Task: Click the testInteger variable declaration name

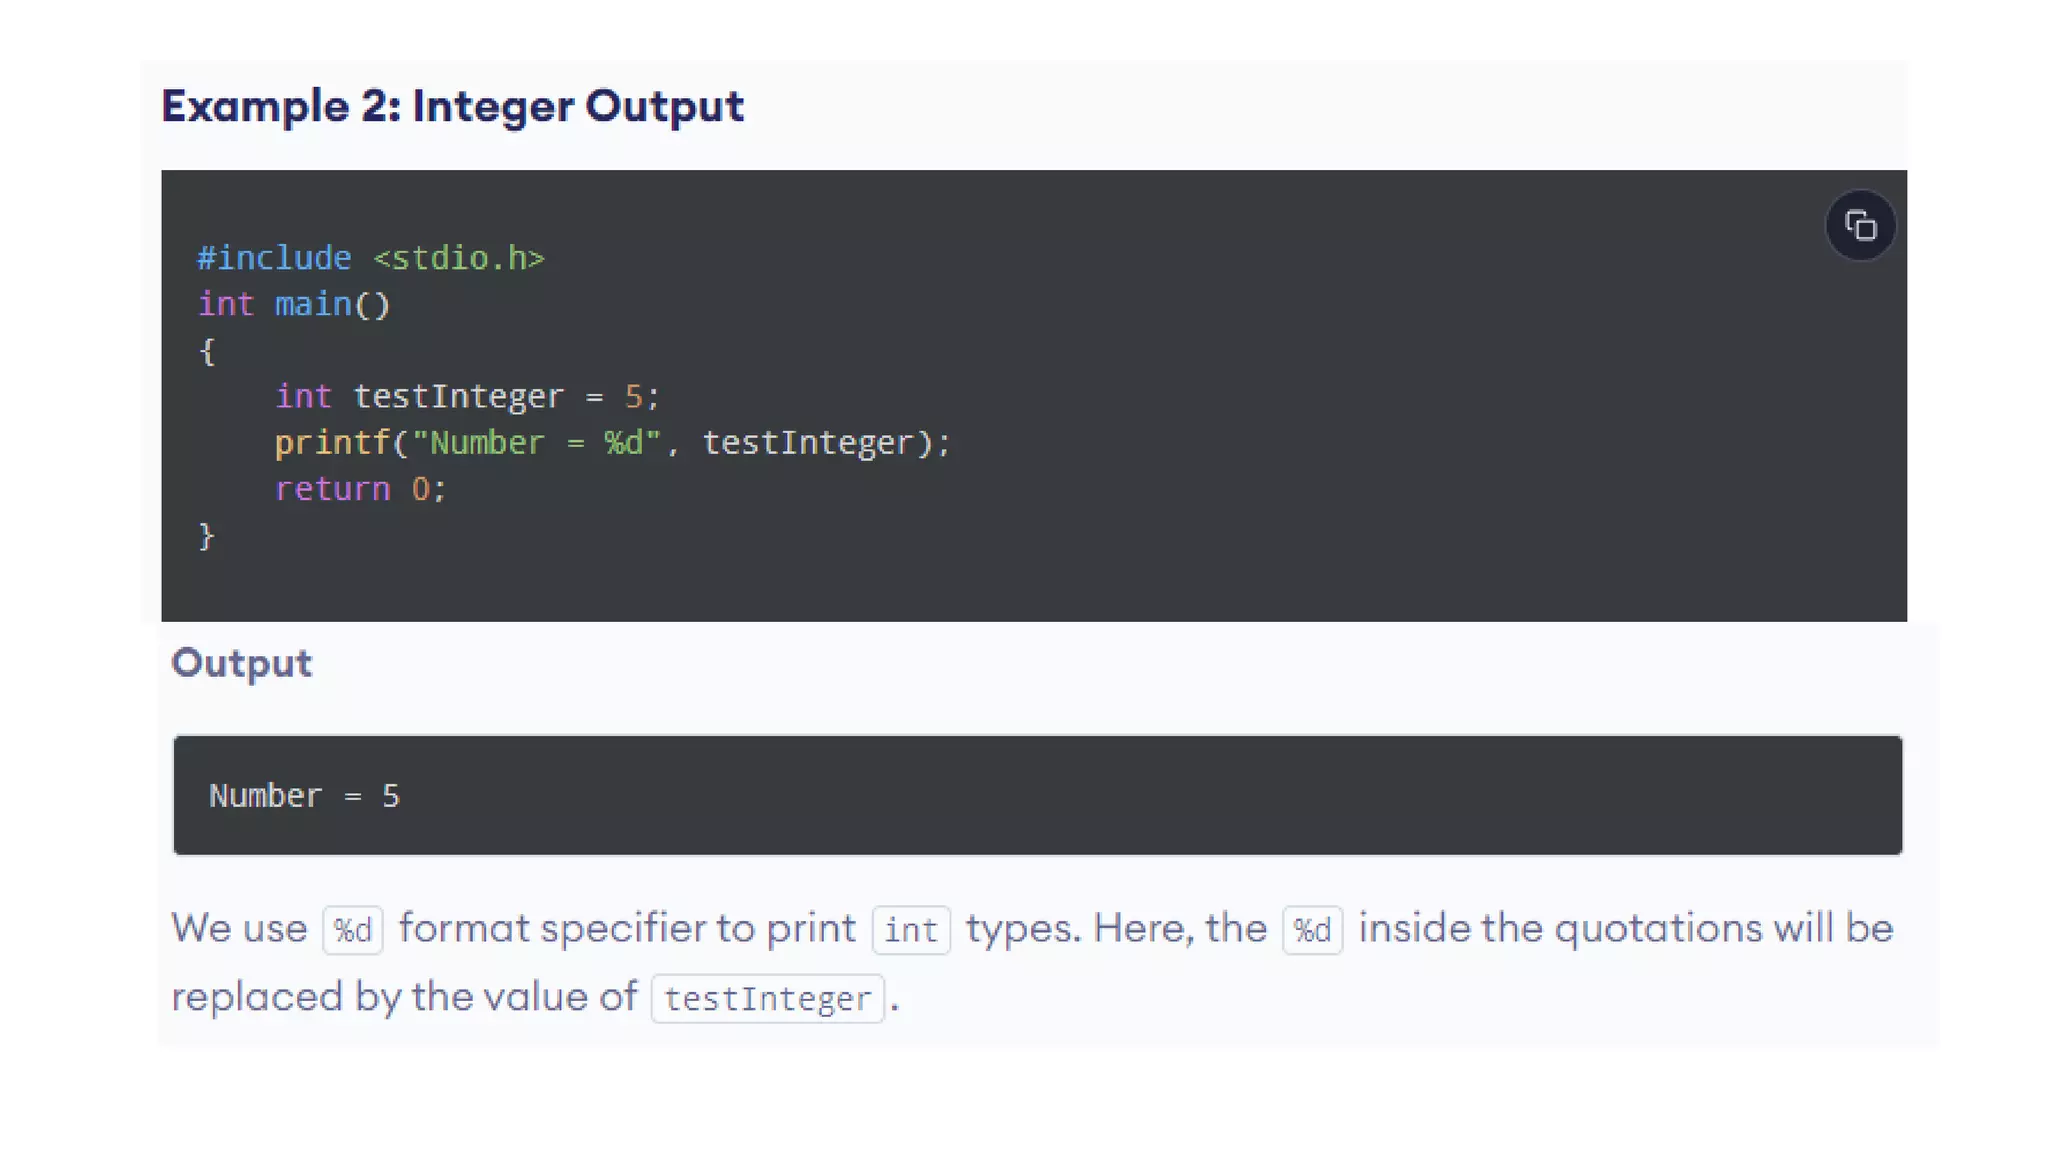Action: click(458, 397)
